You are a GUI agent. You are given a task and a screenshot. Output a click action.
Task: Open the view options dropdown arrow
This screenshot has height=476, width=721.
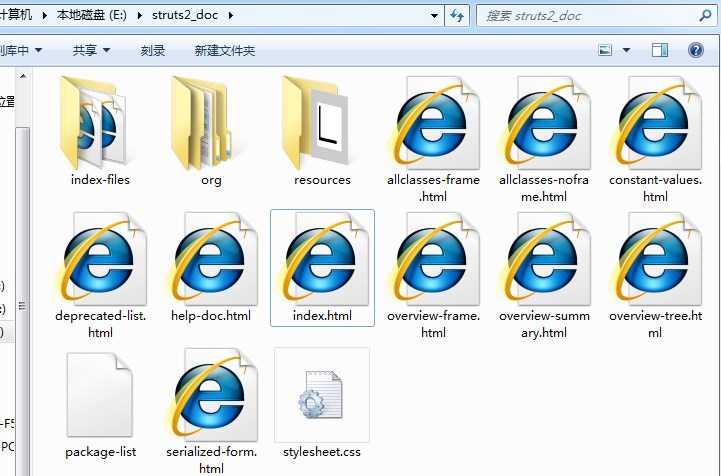coord(626,50)
